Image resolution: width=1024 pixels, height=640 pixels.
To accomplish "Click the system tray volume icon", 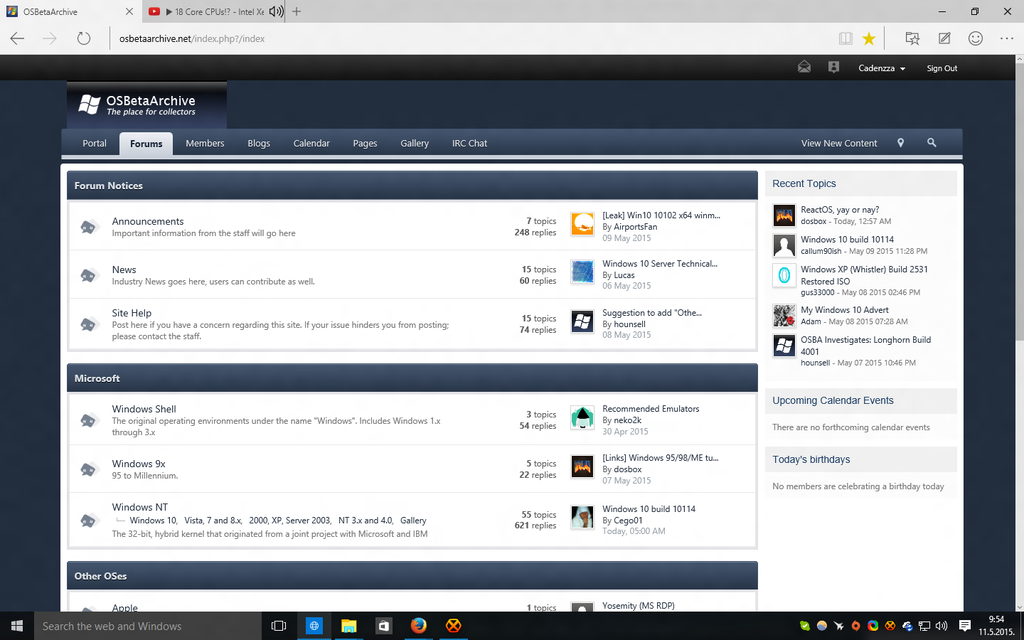I will click(x=941, y=626).
